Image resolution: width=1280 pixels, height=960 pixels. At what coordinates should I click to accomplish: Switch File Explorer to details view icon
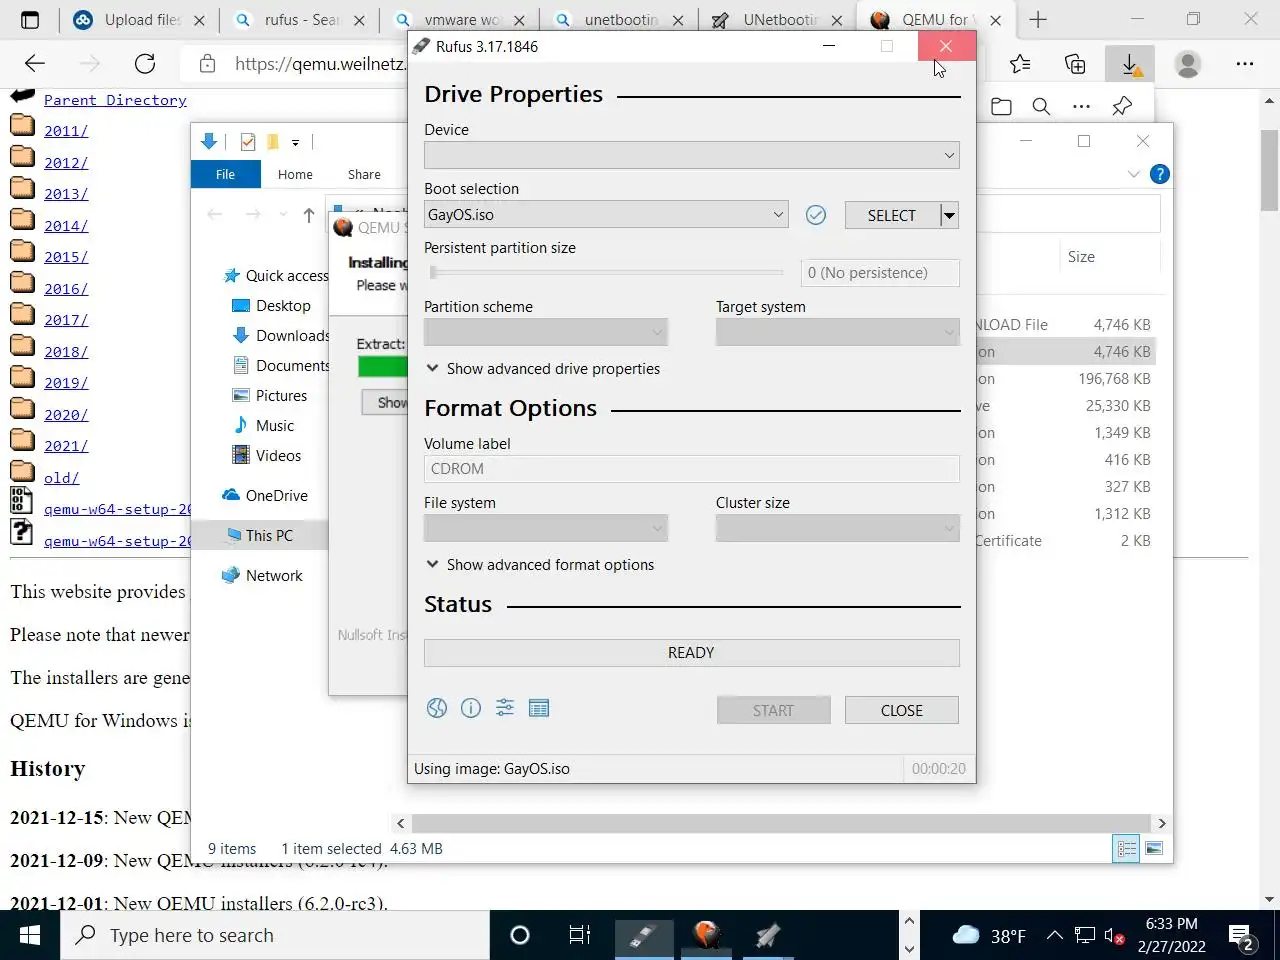(1127, 848)
